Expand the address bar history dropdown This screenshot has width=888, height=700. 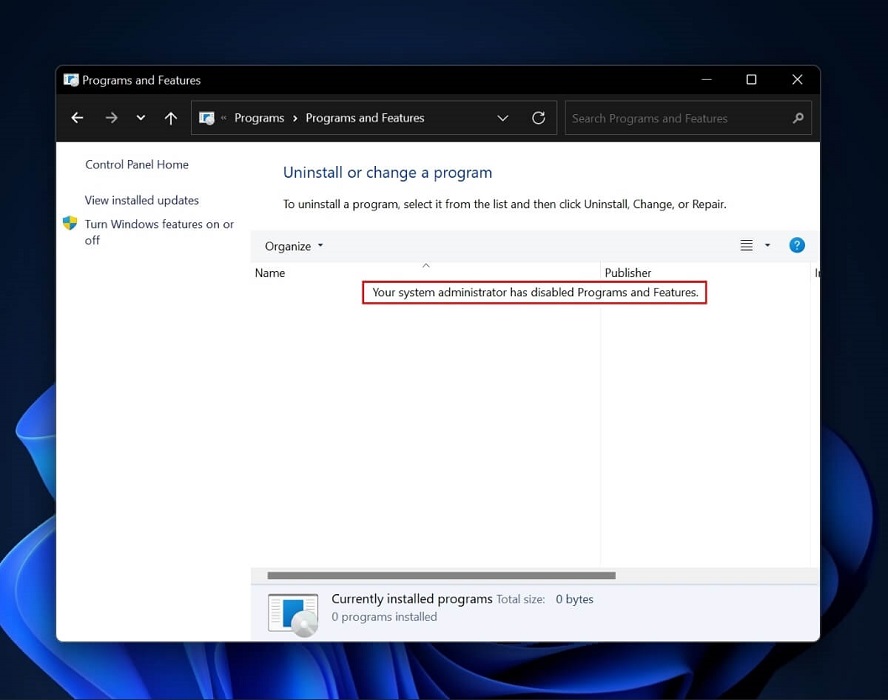click(x=503, y=118)
